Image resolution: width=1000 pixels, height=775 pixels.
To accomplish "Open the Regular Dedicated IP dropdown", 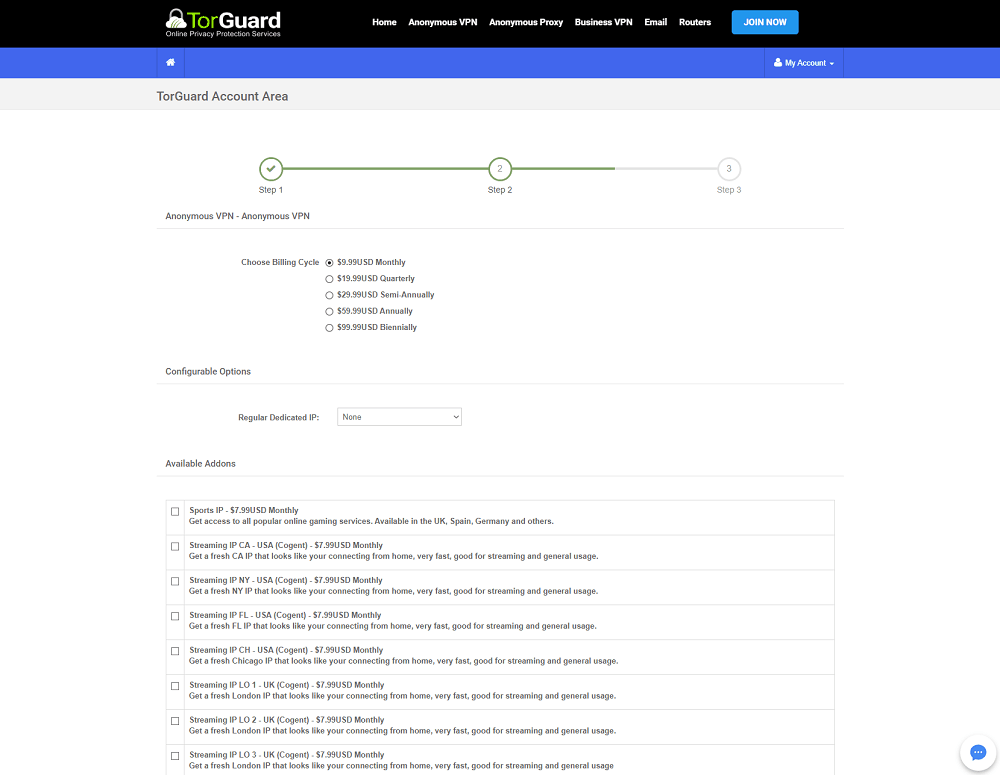I will click(x=399, y=417).
